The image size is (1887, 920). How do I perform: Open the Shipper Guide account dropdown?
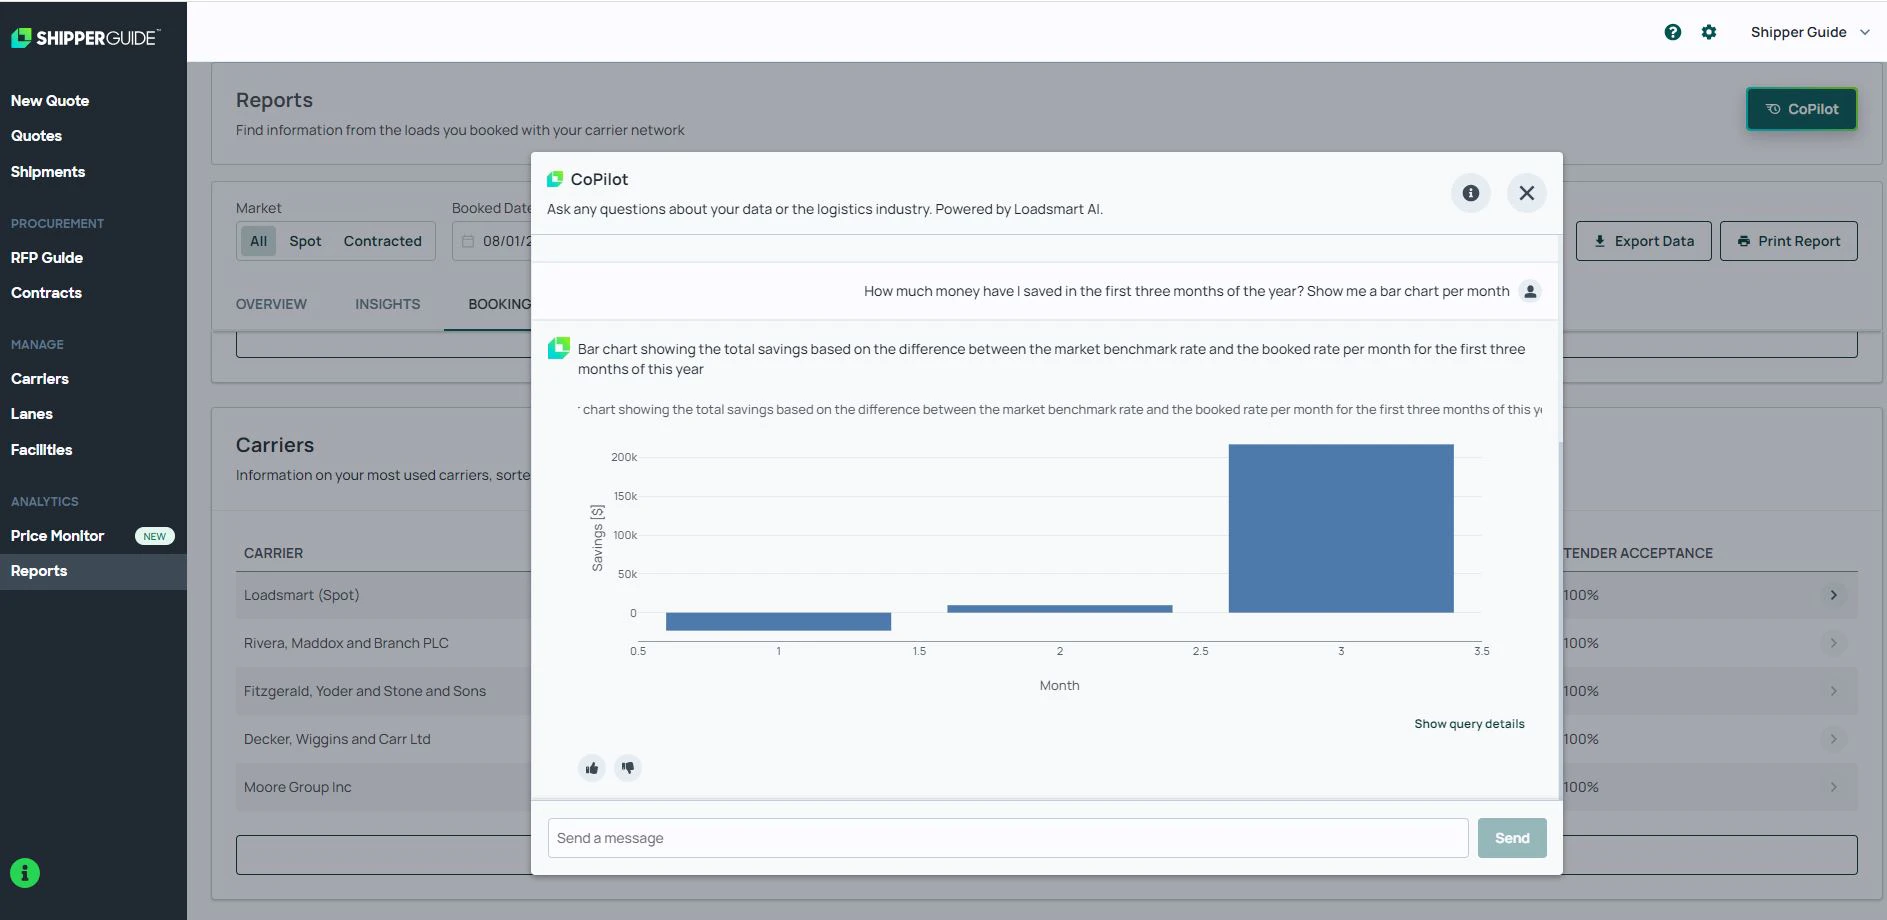[x=1808, y=31]
